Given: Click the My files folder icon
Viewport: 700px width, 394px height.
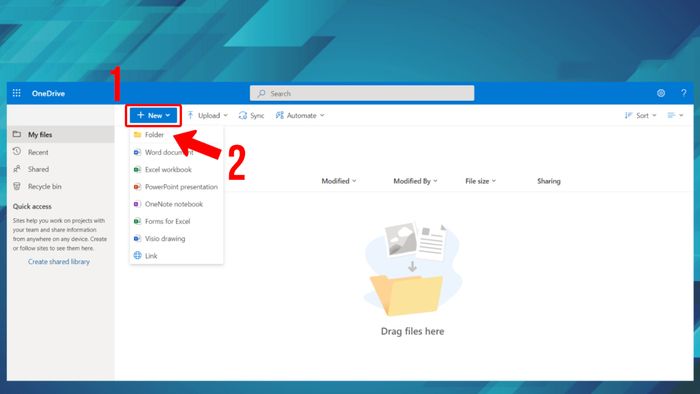Looking at the screenshot, I should (17, 134).
